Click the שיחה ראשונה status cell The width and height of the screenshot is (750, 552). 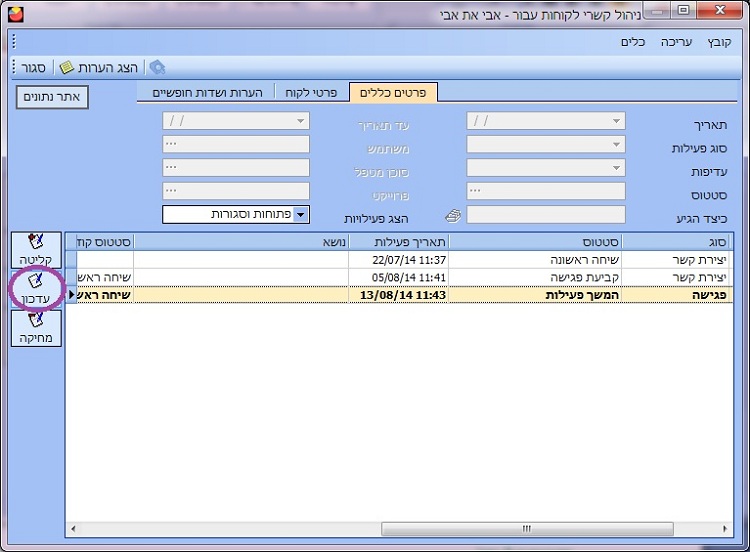pyautogui.click(x=535, y=260)
